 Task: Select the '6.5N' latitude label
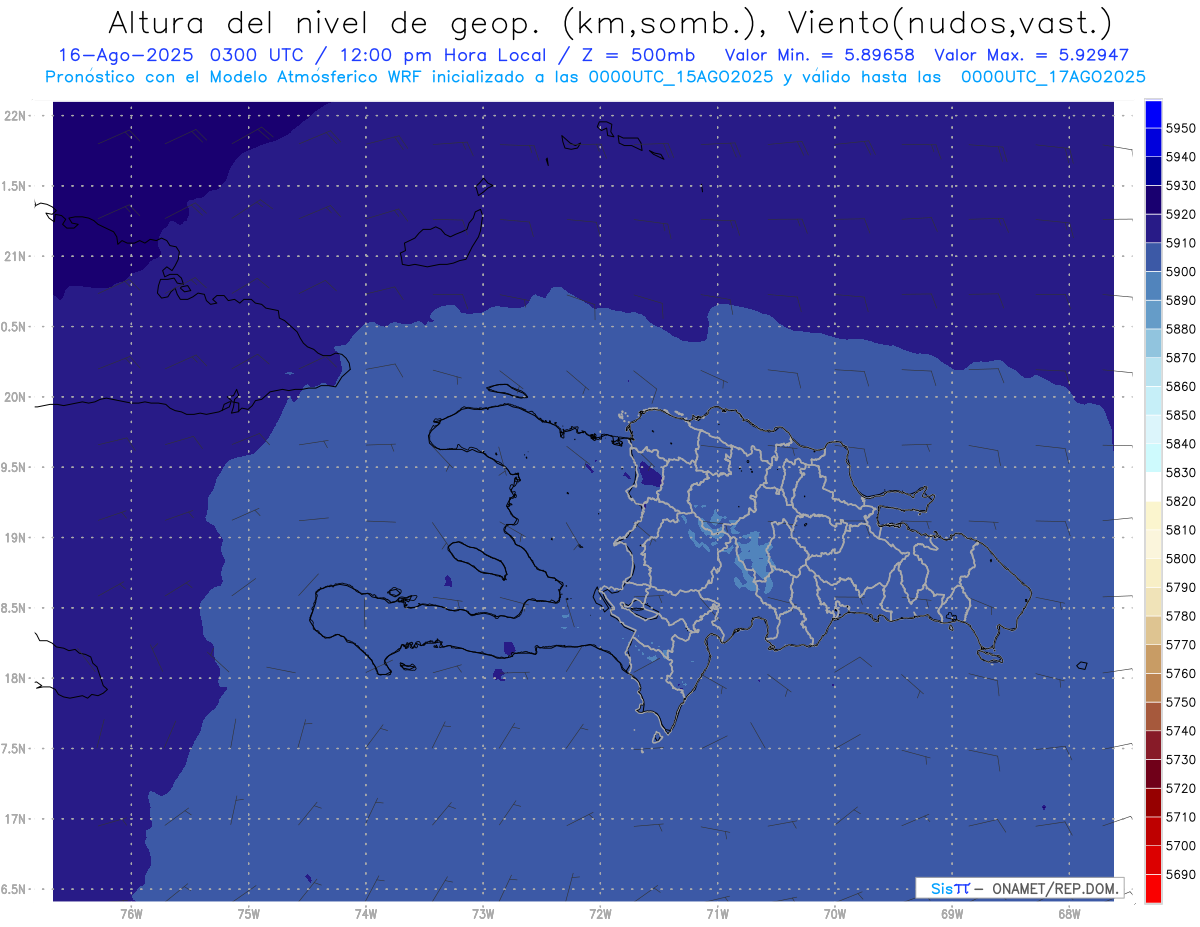click(15, 890)
